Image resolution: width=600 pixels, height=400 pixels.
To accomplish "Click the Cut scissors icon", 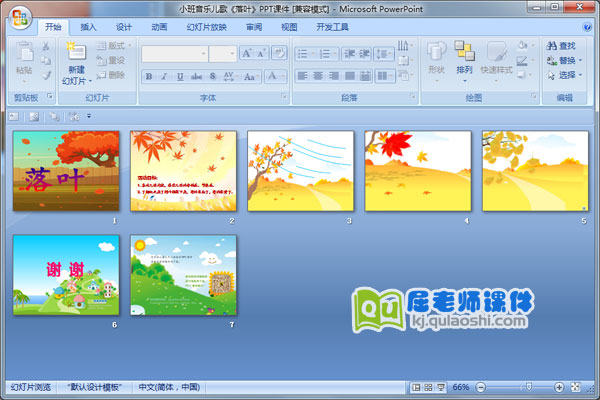I will coord(46,46).
